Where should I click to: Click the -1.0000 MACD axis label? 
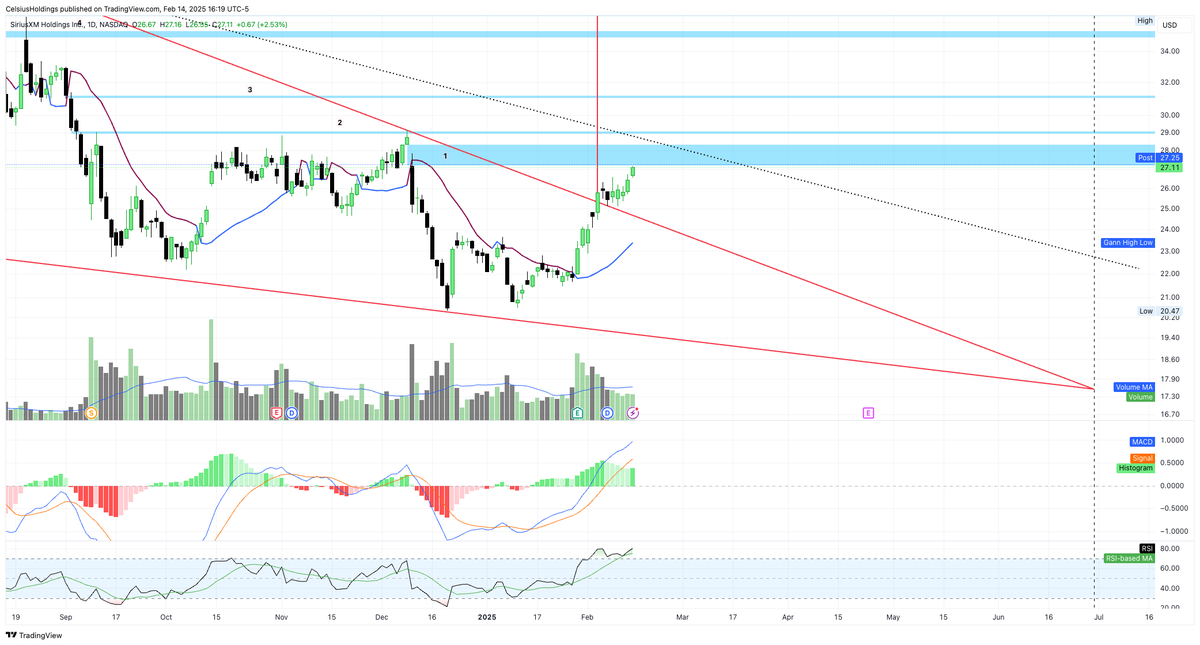tap(1172, 532)
